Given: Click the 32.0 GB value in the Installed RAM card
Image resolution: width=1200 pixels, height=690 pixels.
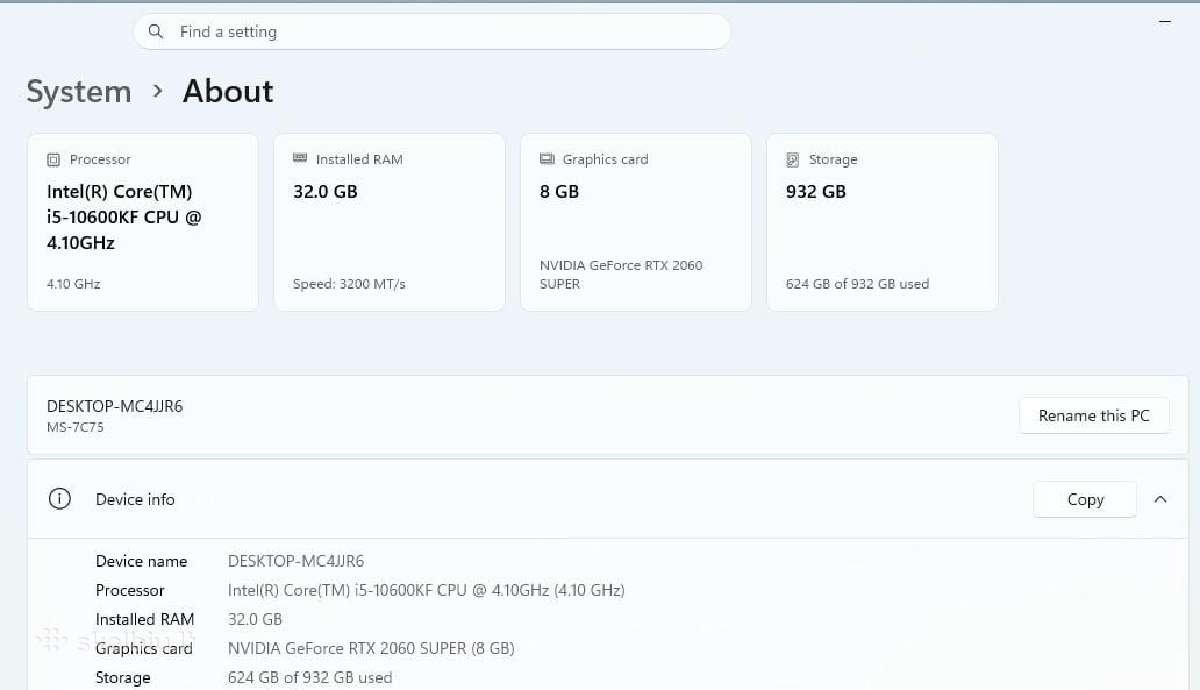Looking at the screenshot, I should pyautogui.click(x=325, y=191).
